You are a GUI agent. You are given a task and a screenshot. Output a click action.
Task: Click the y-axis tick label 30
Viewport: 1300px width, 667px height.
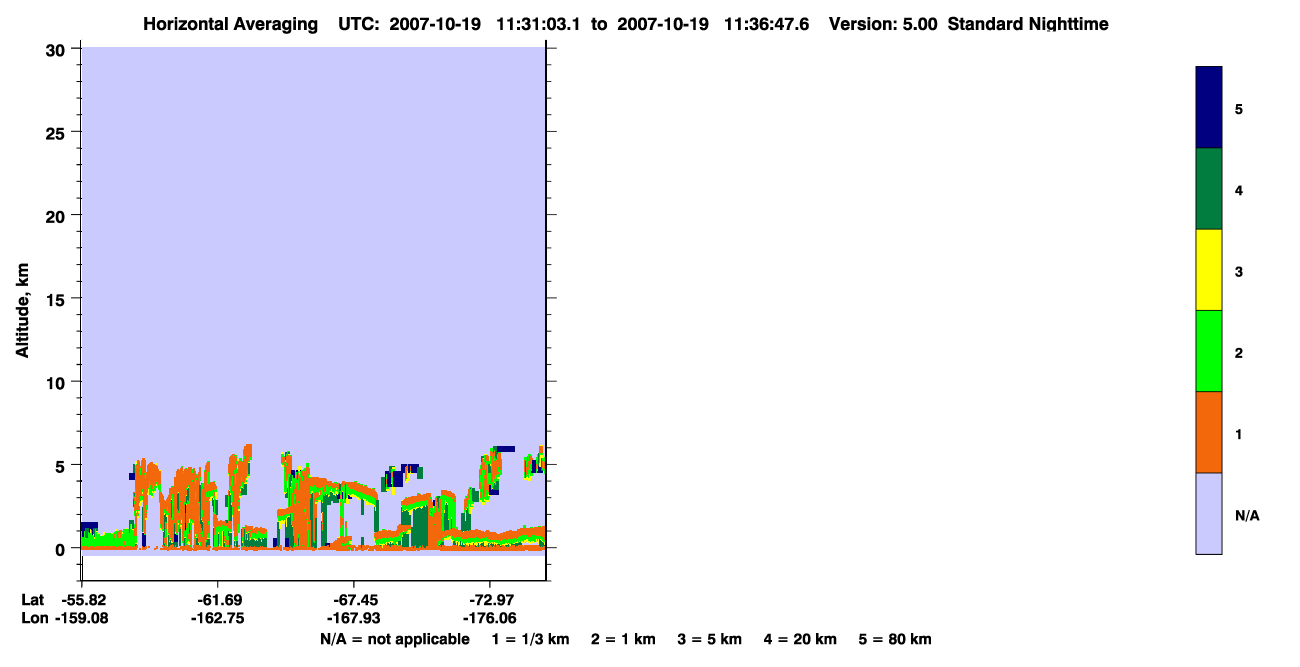pyautogui.click(x=58, y=49)
